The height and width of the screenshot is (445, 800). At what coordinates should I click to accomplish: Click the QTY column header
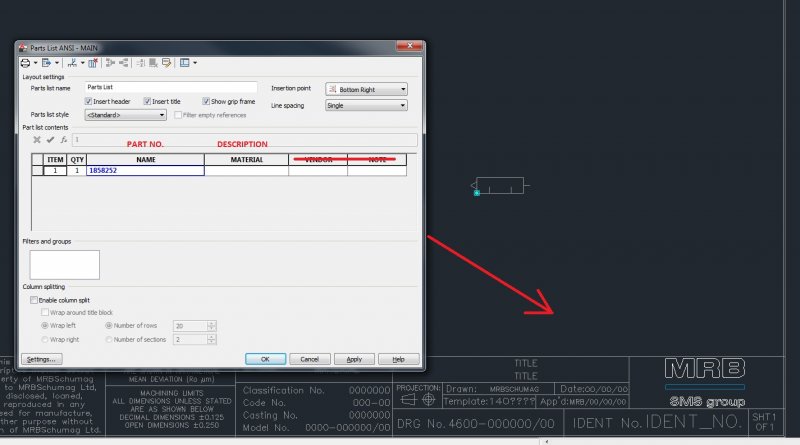77,160
